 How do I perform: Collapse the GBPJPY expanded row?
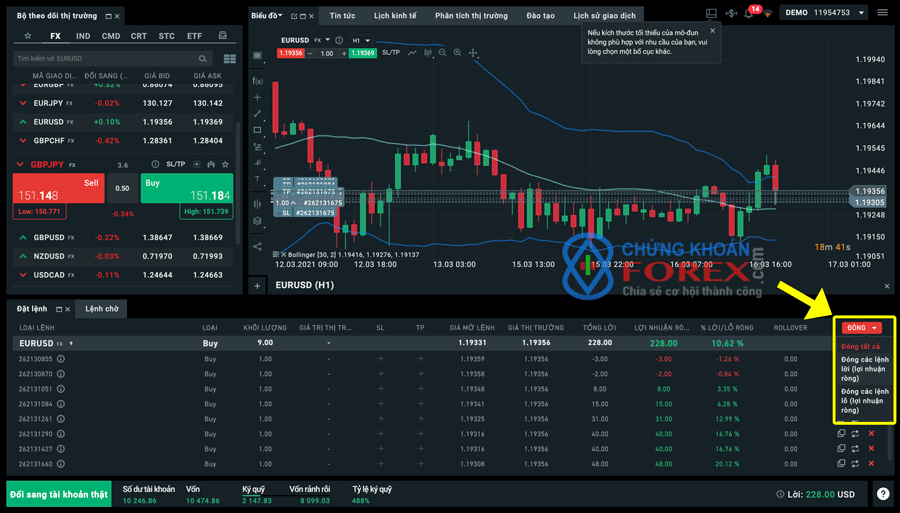coord(20,165)
